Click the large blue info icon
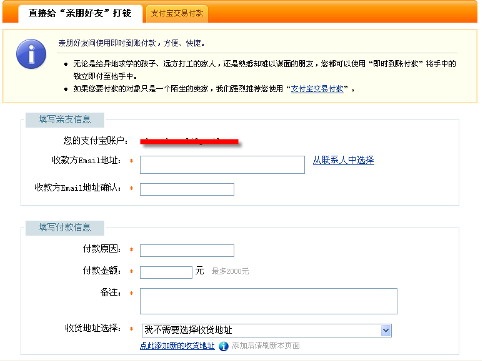The width and height of the screenshot is (482, 361). pyautogui.click(x=31, y=54)
